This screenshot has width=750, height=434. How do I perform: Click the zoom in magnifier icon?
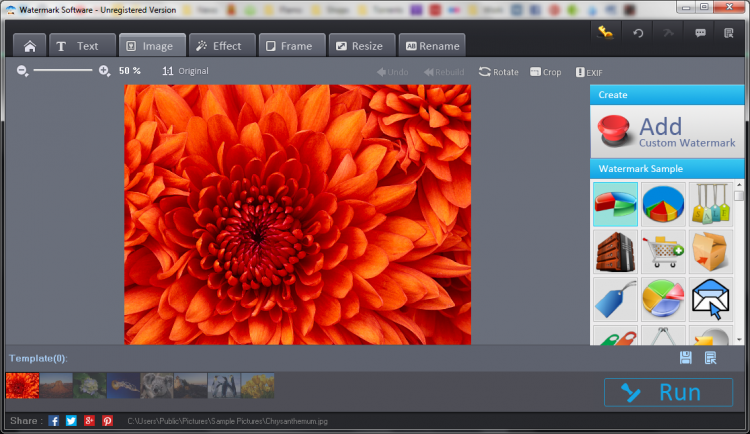pos(105,71)
